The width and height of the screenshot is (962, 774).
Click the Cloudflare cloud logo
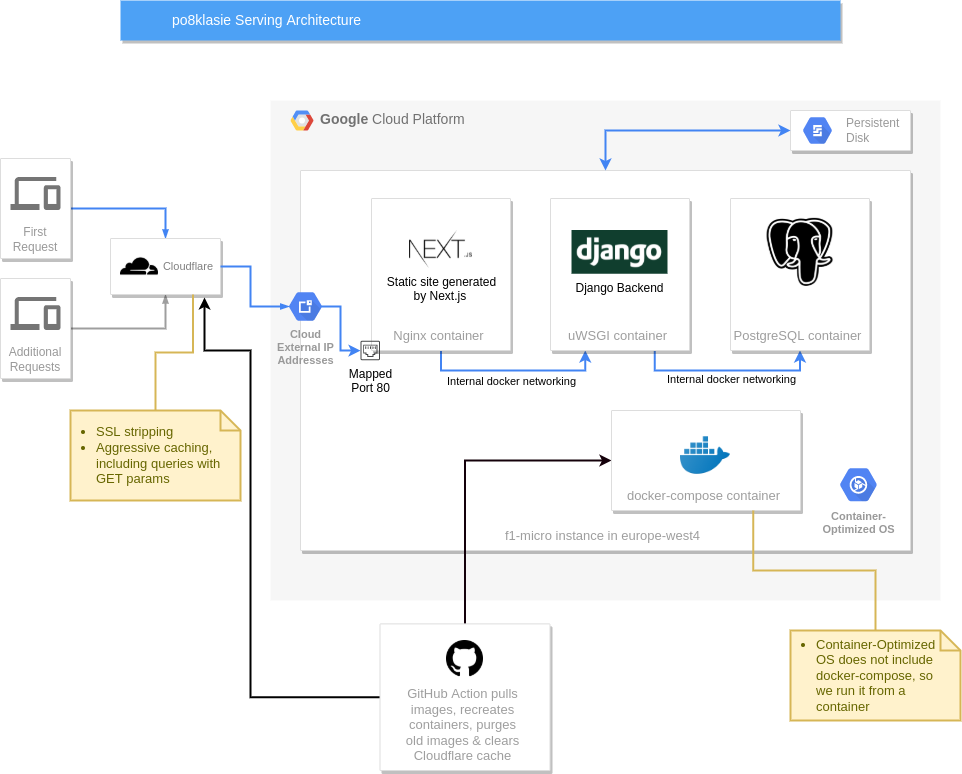tap(139, 266)
